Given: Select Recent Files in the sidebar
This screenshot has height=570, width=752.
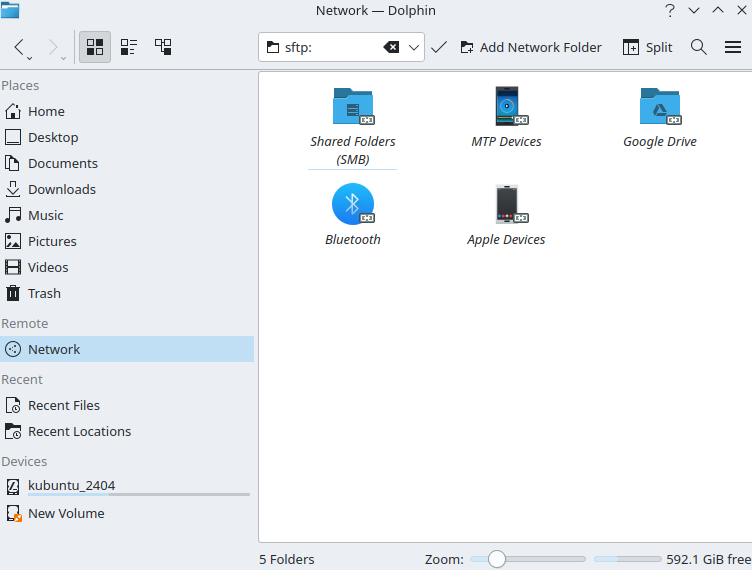Looking at the screenshot, I should click(x=64, y=405).
